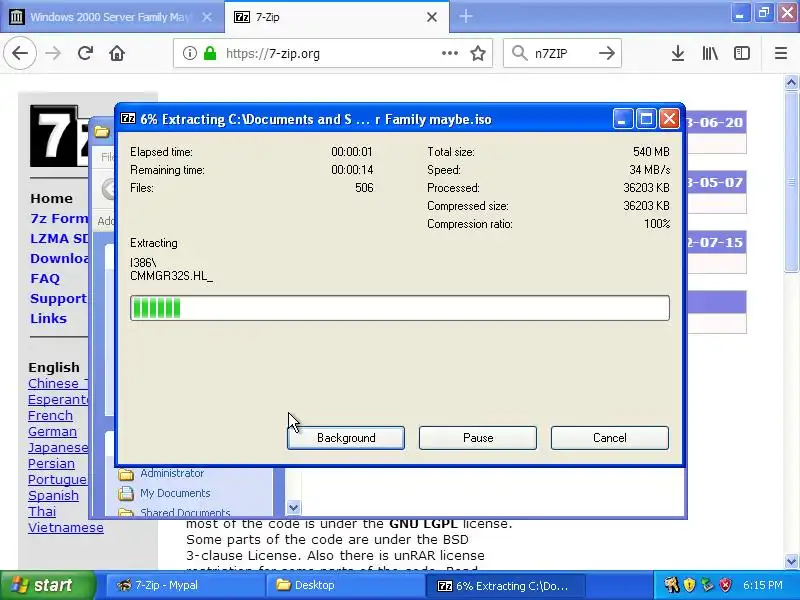Screen dimensions: 800x600
Task: Toggle the browser sidebar icon
Action: pos(742,53)
